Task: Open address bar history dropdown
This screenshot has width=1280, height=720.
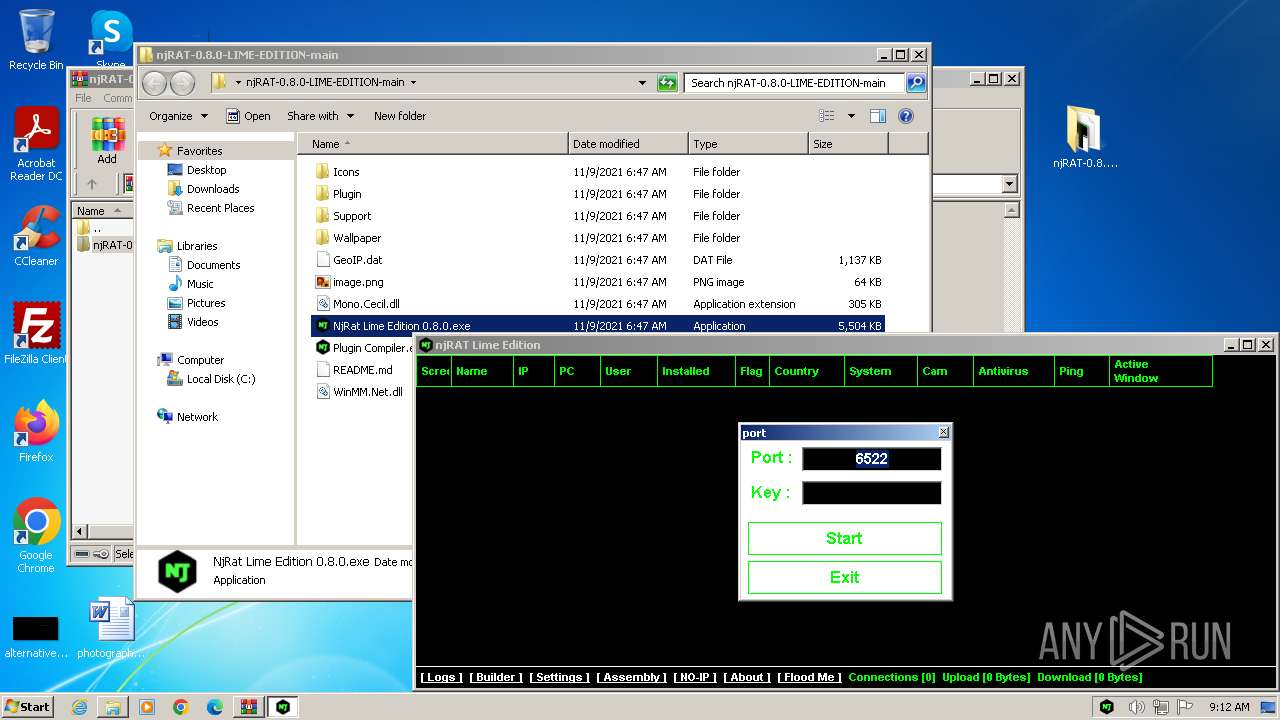Action: pos(642,83)
